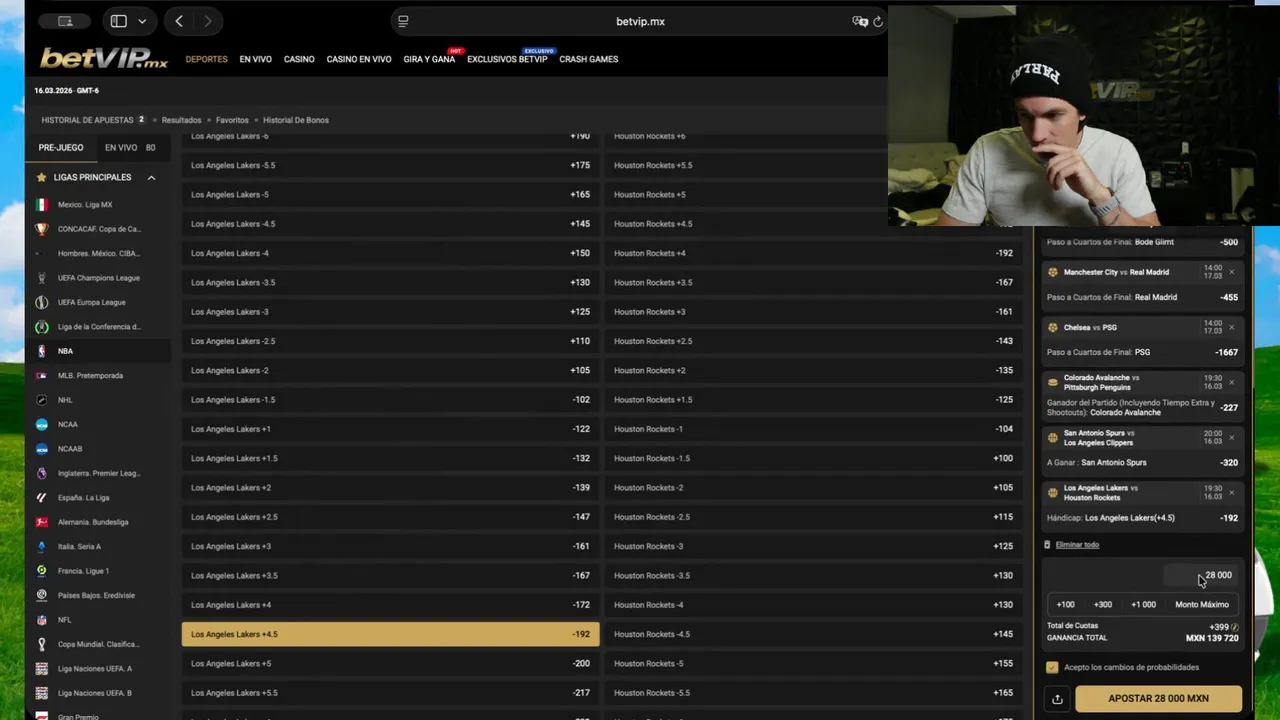Click the UEFA Champions League icon
Image resolution: width=1280 pixels, height=720 pixels.
[41, 278]
